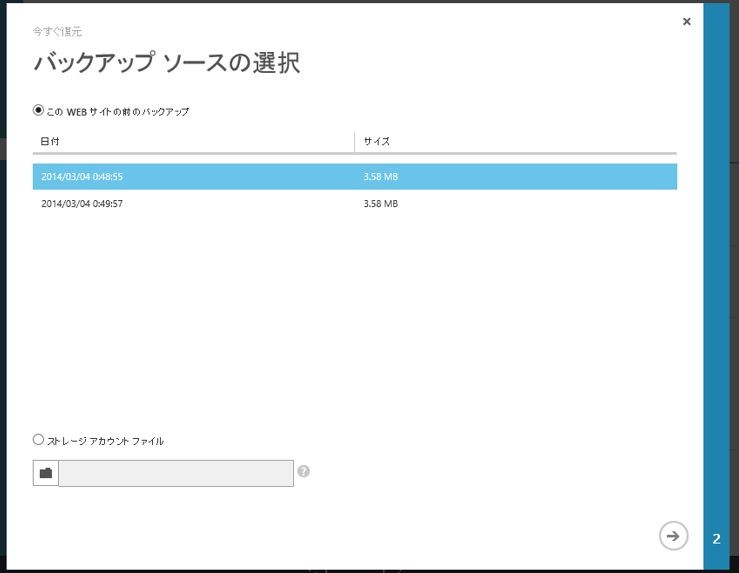
Task: Close the restore dialog with the X
Action: (687, 21)
